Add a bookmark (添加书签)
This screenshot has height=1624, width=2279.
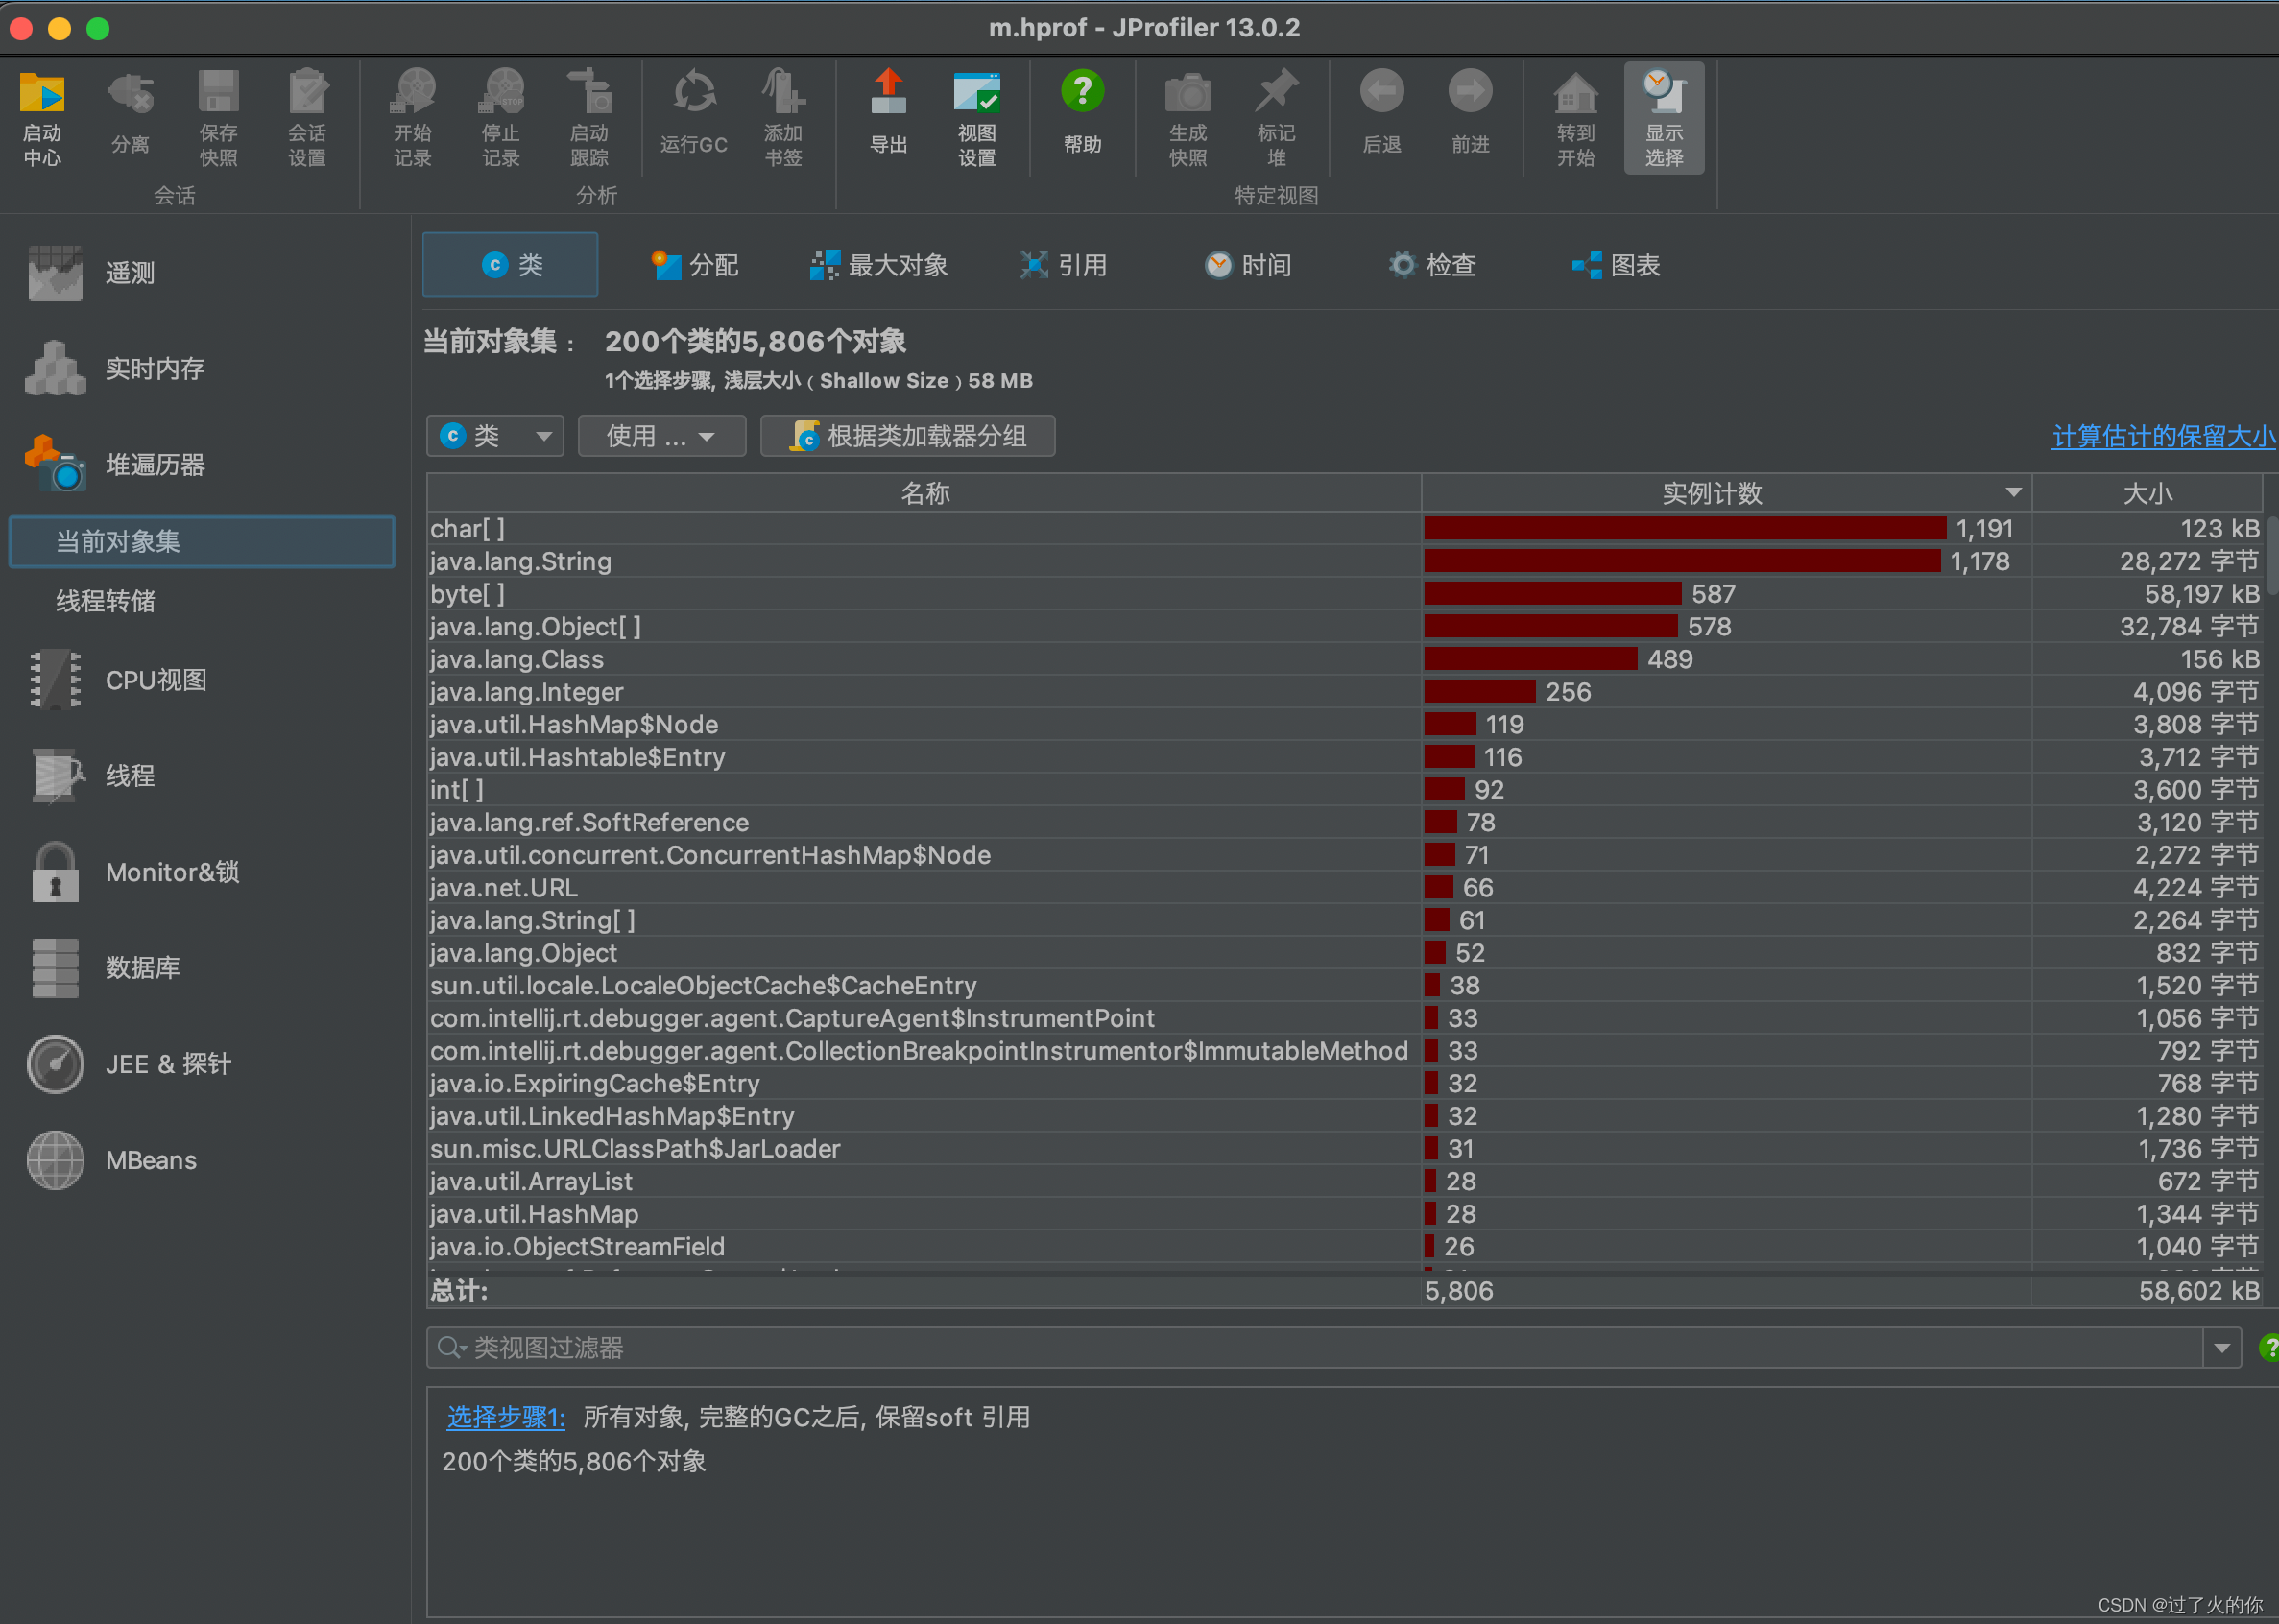(x=783, y=118)
